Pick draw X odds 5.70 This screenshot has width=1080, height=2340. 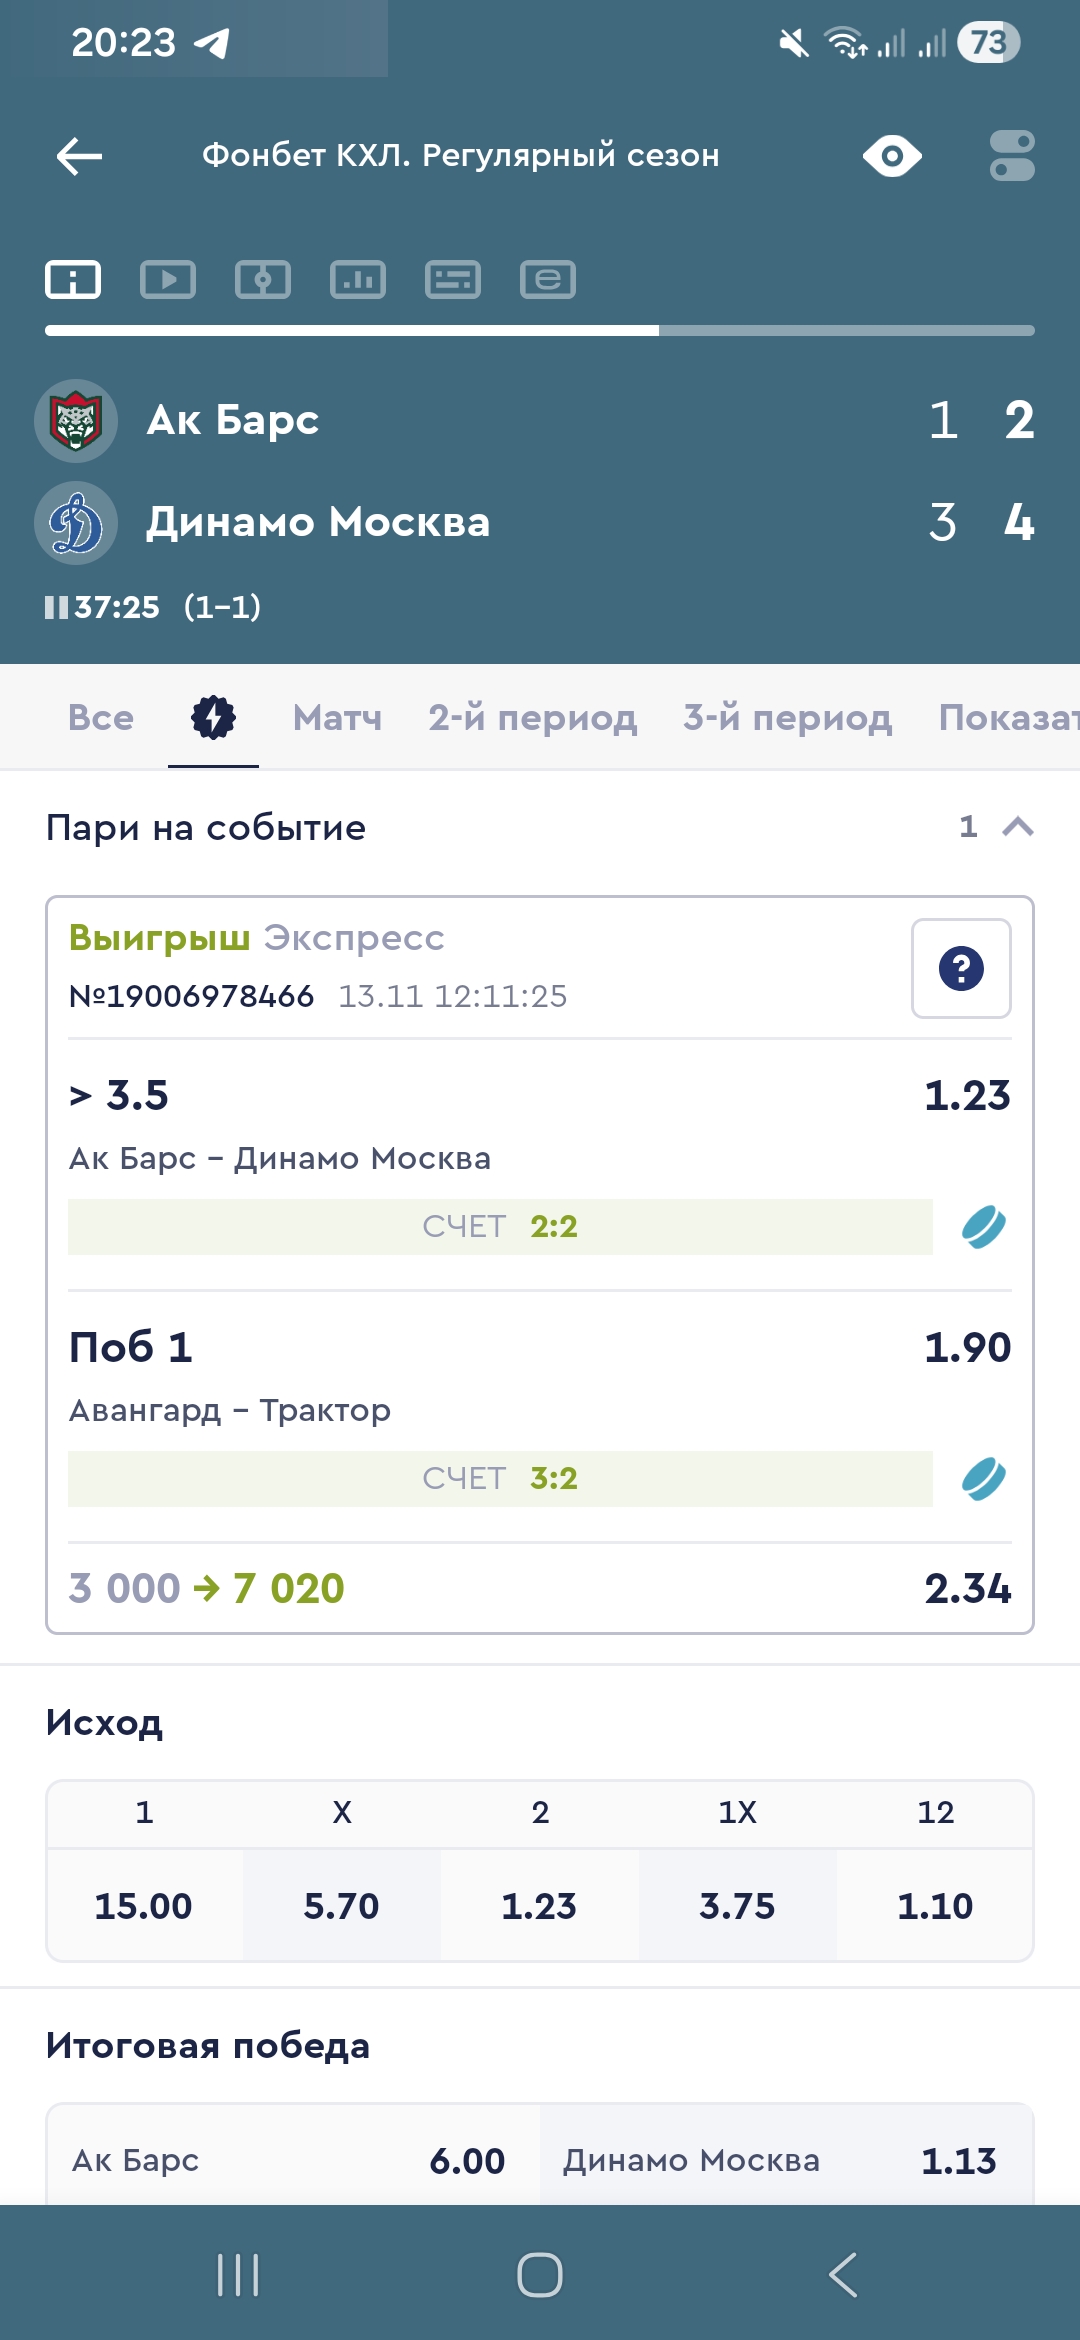tap(342, 1905)
